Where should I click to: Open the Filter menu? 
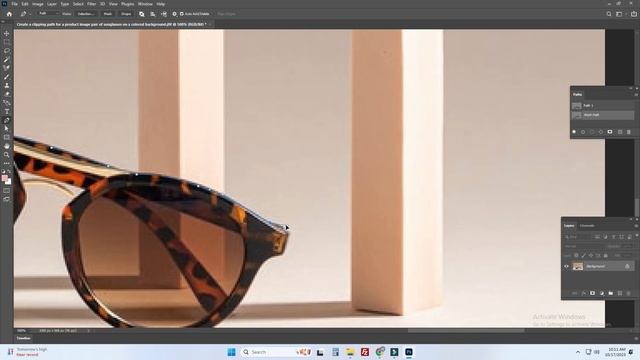coord(91,4)
